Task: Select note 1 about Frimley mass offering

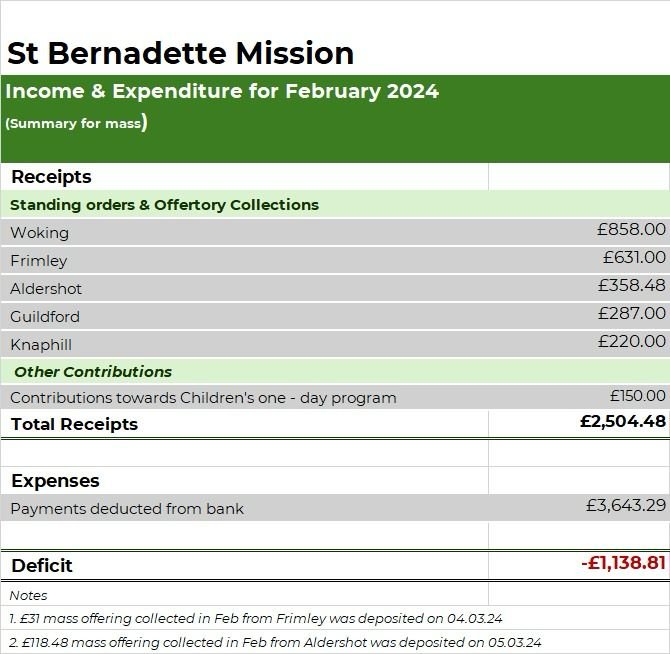Action: point(256,618)
